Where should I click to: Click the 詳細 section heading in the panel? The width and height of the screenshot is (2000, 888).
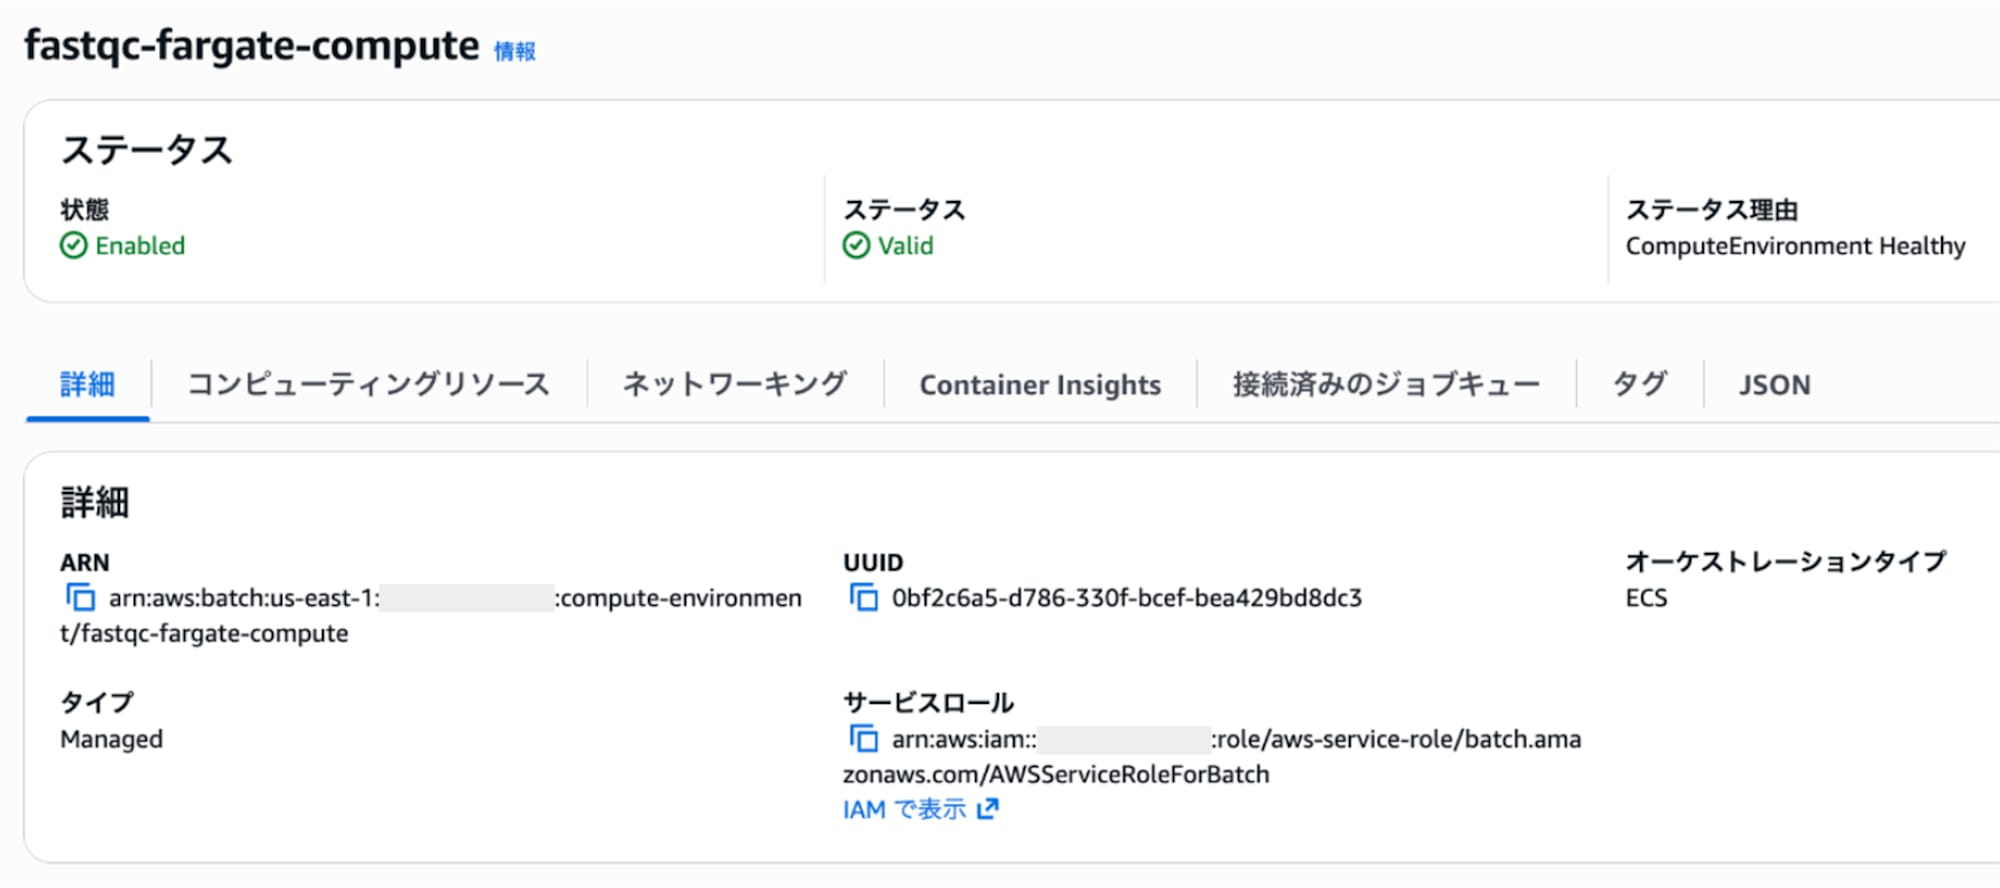click(95, 502)
